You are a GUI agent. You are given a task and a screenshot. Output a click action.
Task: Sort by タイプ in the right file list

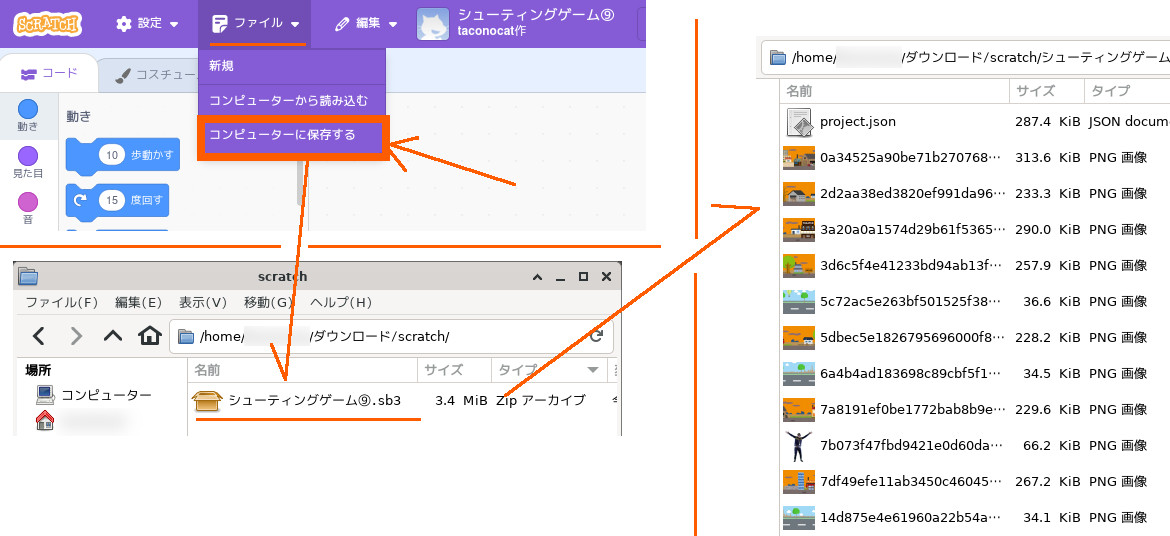[x=1127, y=91]
